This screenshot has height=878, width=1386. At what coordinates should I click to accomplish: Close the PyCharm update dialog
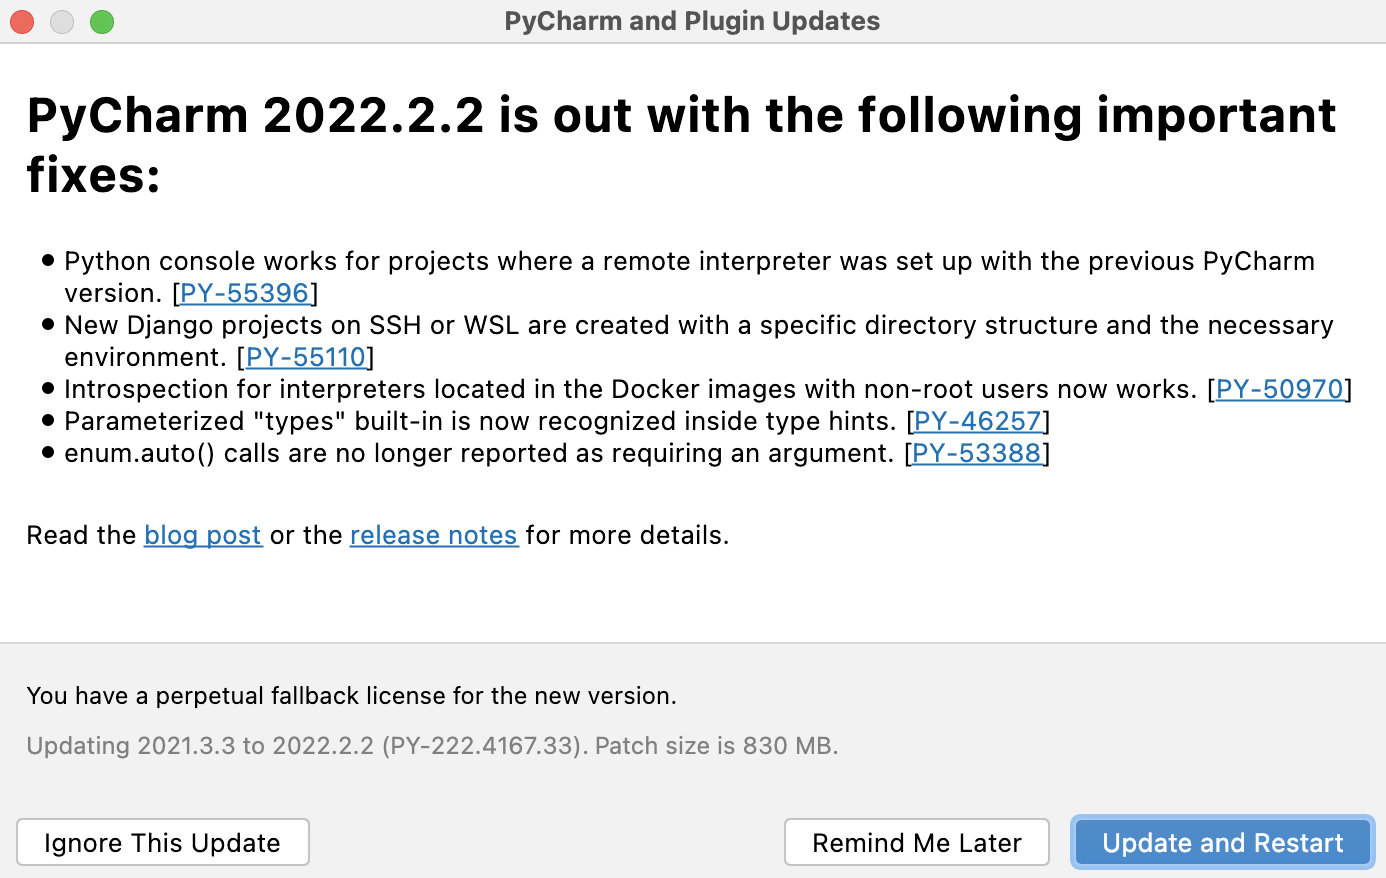pos(21,21)
